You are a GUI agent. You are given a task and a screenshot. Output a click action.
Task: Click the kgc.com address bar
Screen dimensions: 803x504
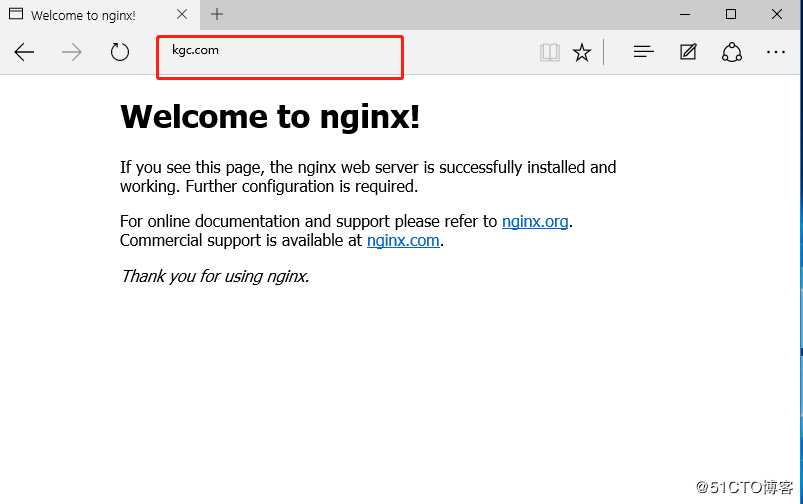(x=280, y=57)
